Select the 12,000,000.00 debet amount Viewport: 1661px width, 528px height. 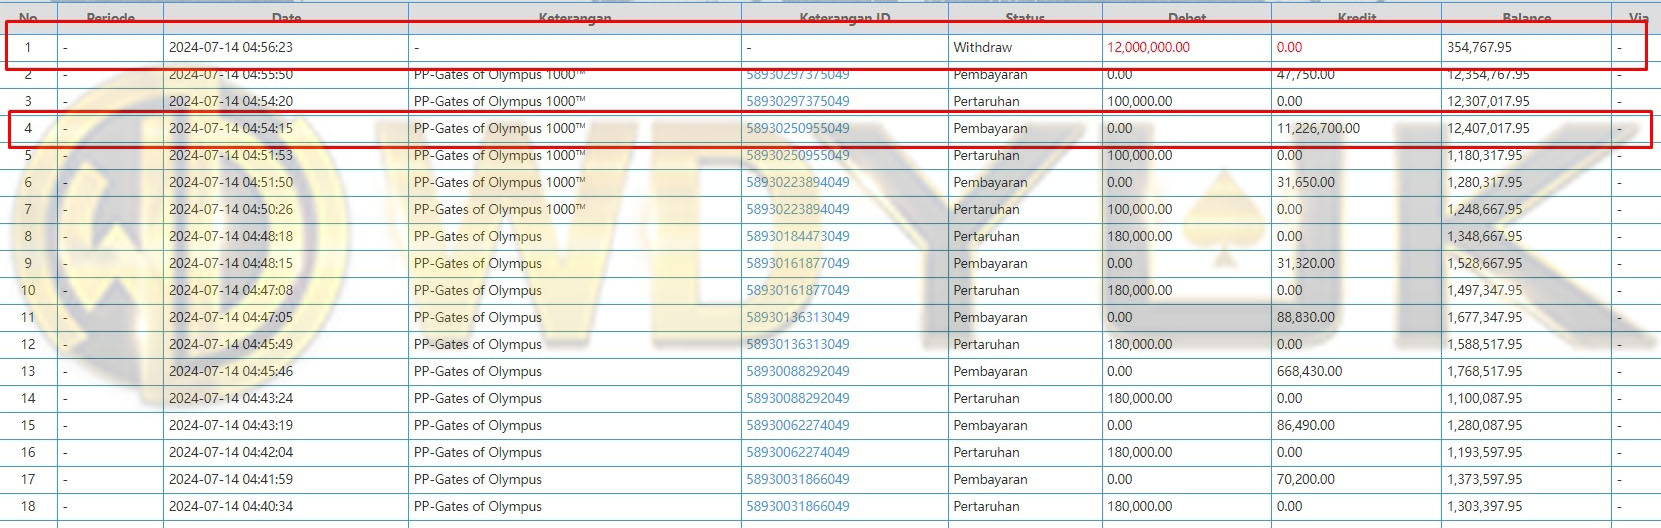point(1148,48)
